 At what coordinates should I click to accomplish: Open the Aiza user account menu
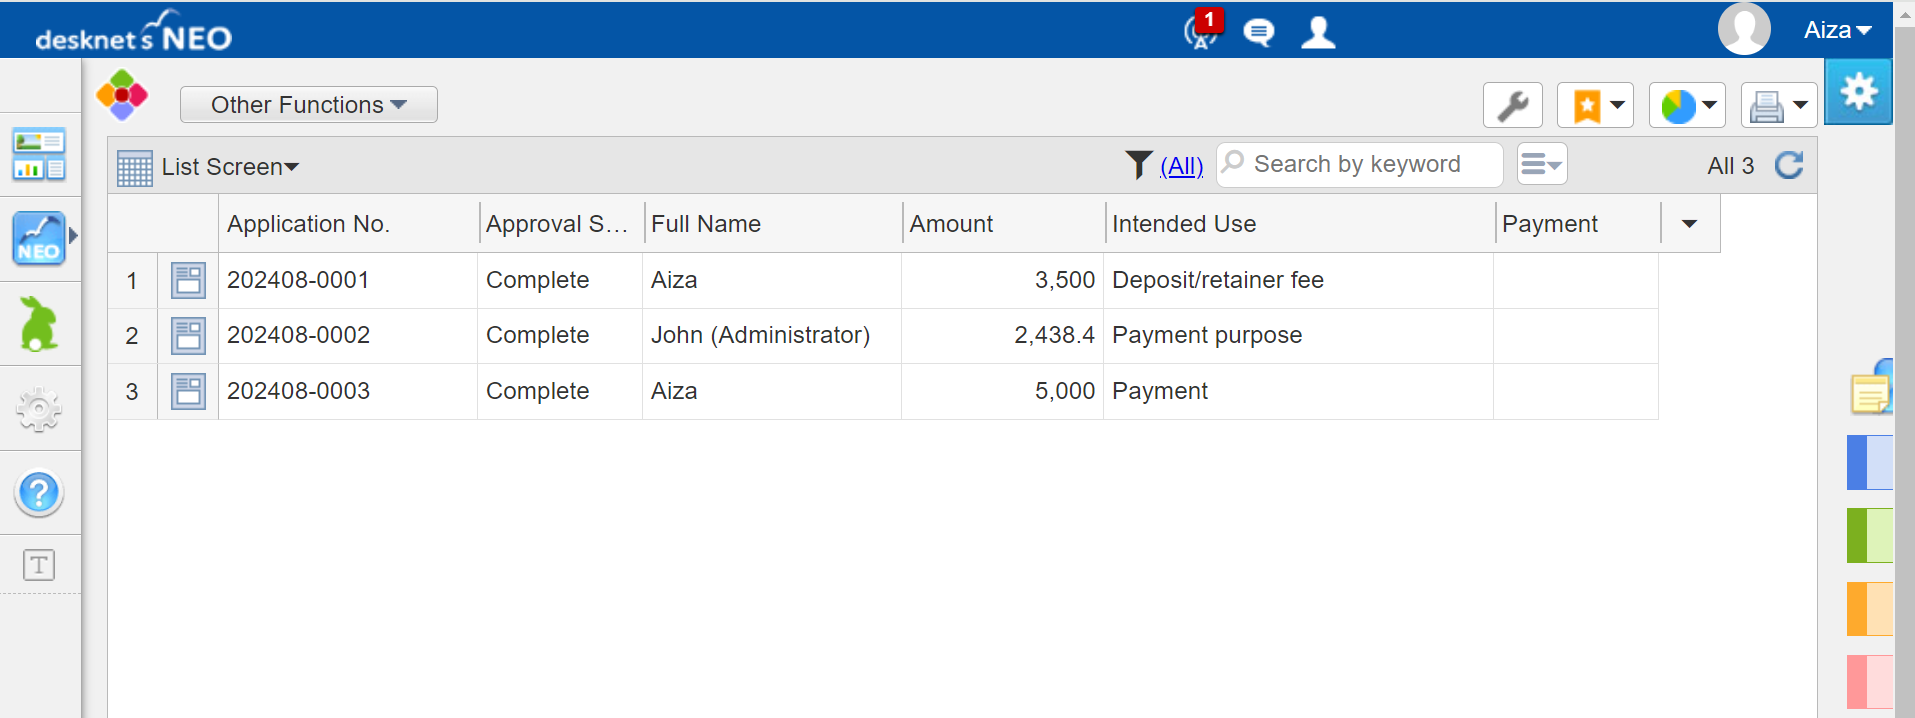click(1836, 30)
